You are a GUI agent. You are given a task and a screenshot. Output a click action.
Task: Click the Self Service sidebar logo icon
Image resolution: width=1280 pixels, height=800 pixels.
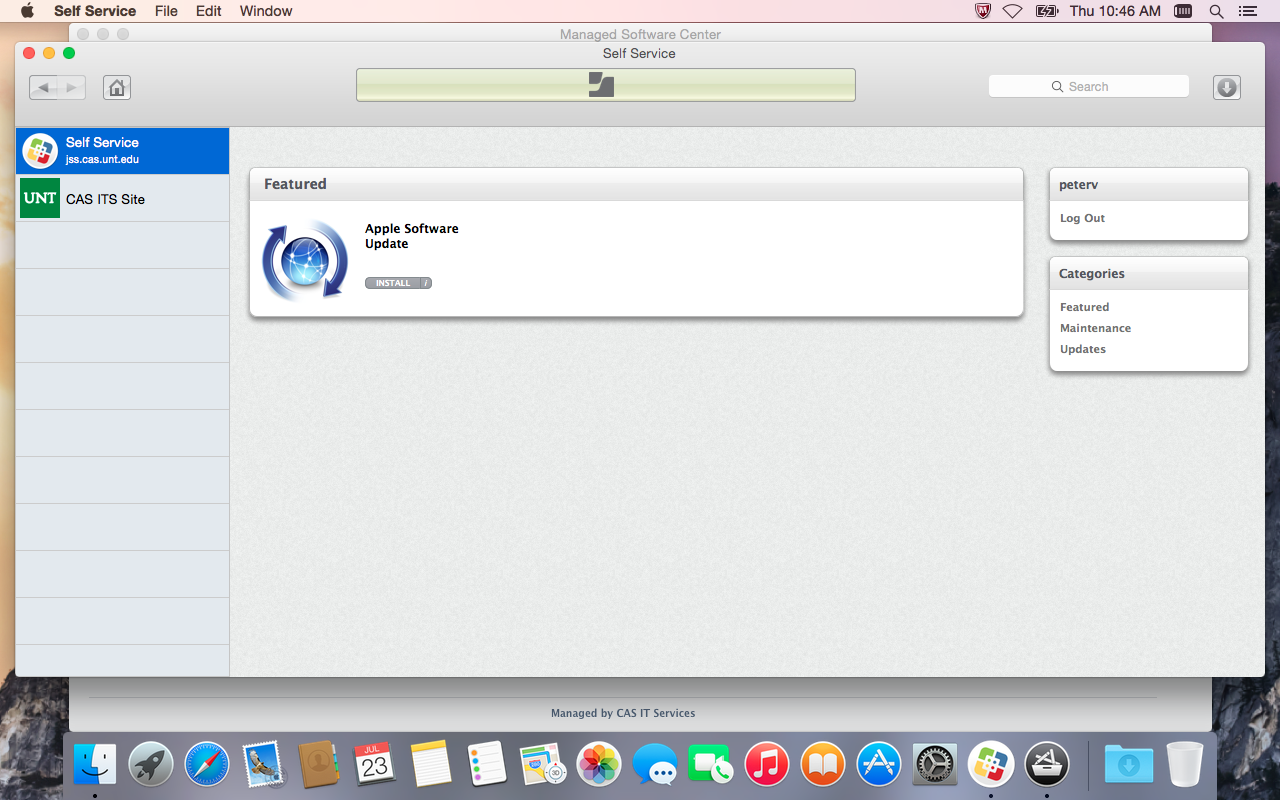click(40, 151)
